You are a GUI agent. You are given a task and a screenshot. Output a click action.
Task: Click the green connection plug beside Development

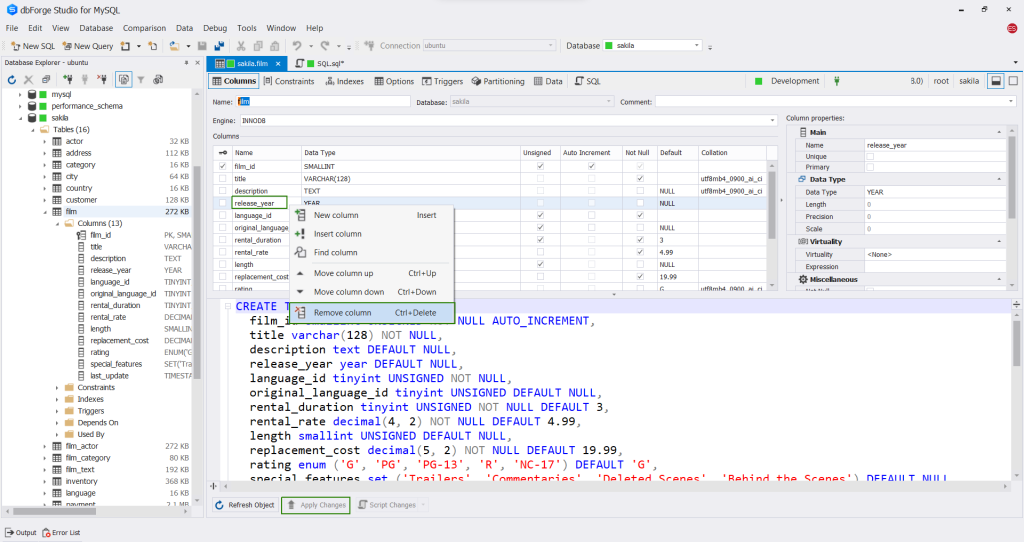(x=837, y=81)
